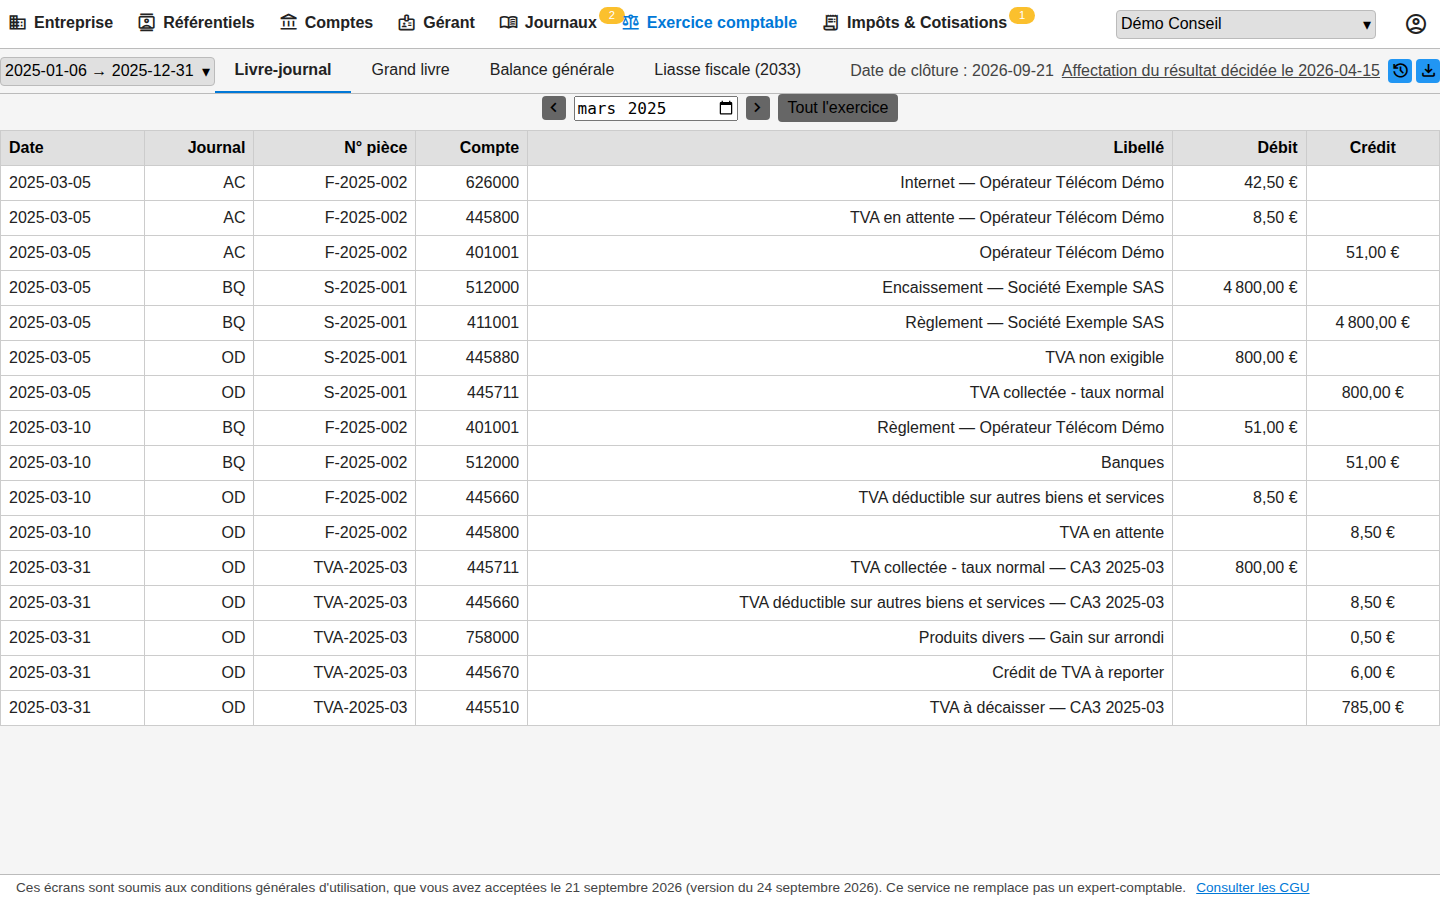1440x900 pixels.
Task: Go to the previous month
Action: click(554, 108)
